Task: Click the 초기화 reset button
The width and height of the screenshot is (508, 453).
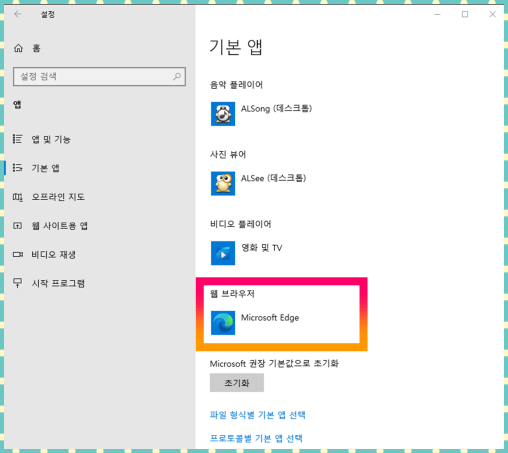Action: tap(237, 383)
